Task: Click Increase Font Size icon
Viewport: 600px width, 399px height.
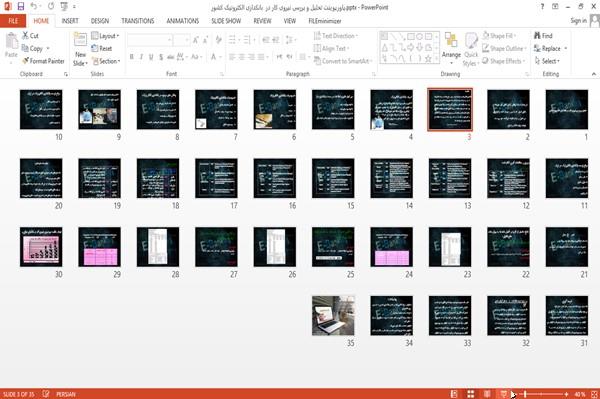Action: coord(196,39)
